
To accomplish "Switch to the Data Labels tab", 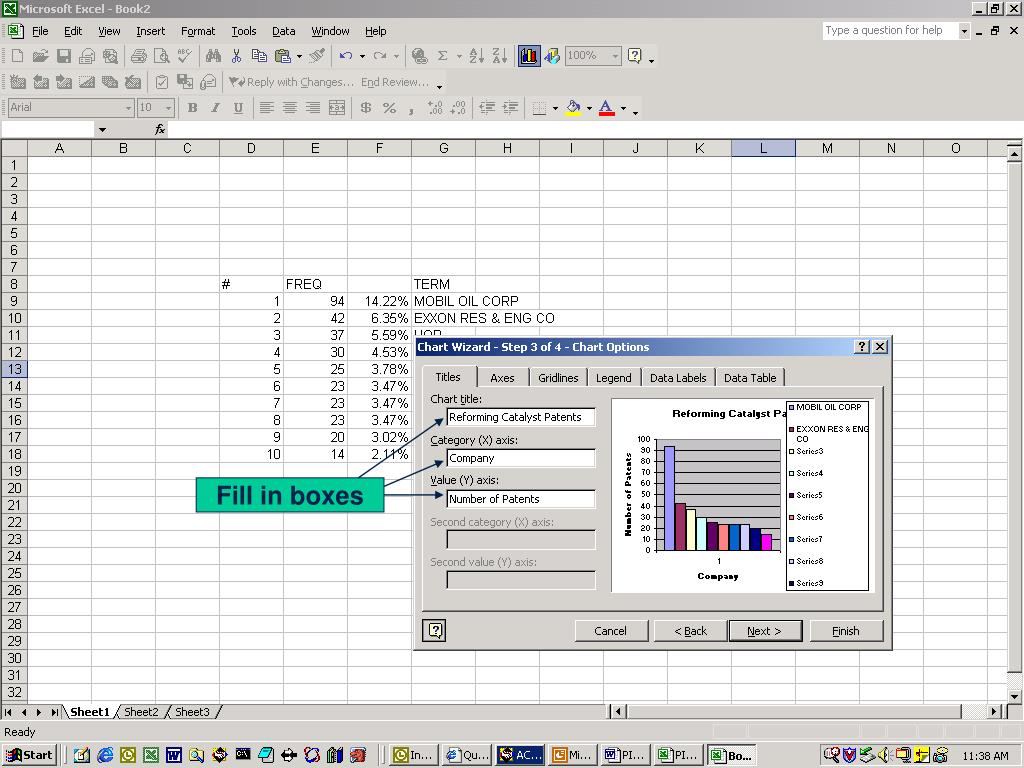I will (678, 377).
